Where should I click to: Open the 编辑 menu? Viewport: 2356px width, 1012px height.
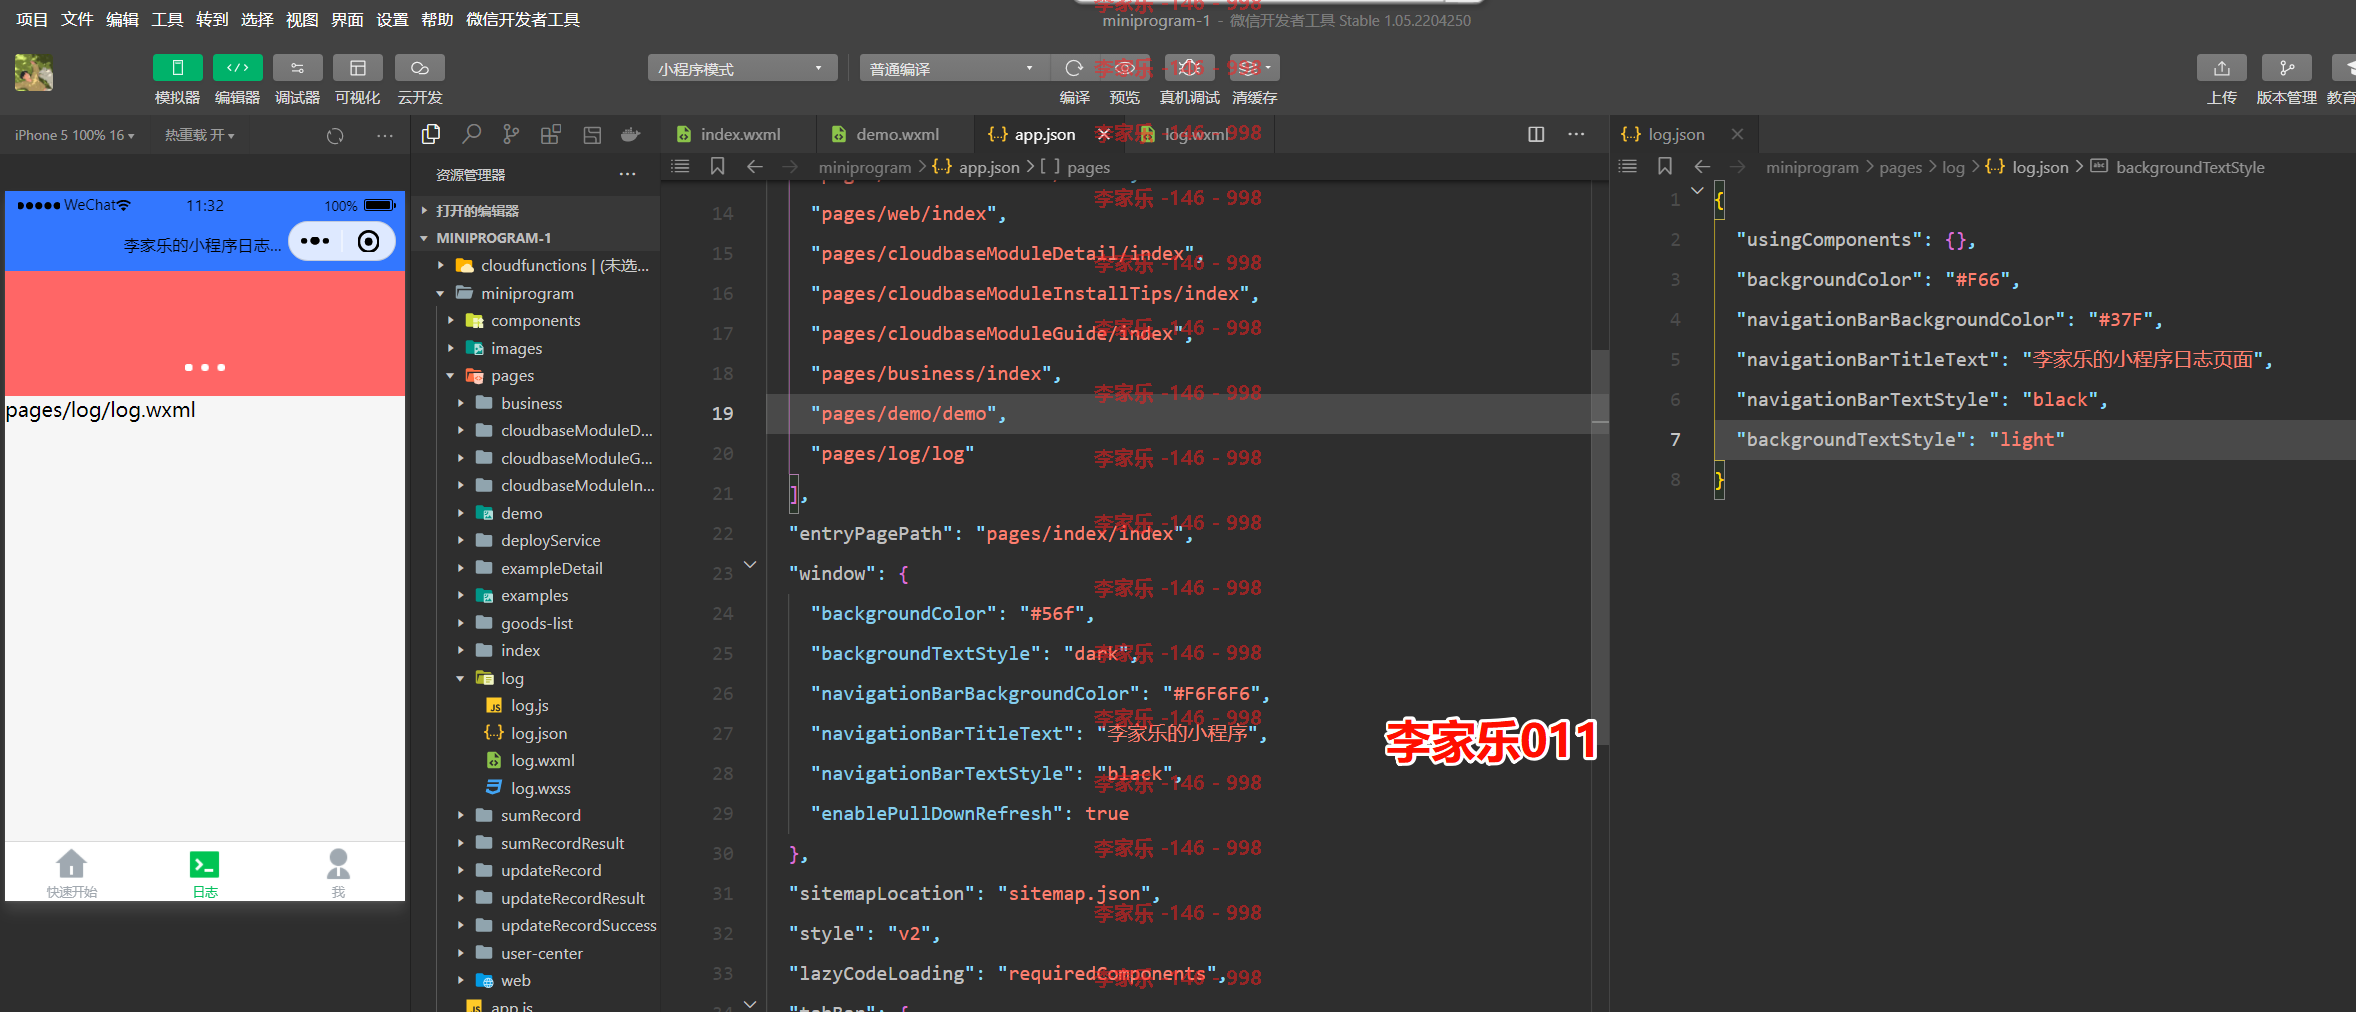tap(122, 19)
